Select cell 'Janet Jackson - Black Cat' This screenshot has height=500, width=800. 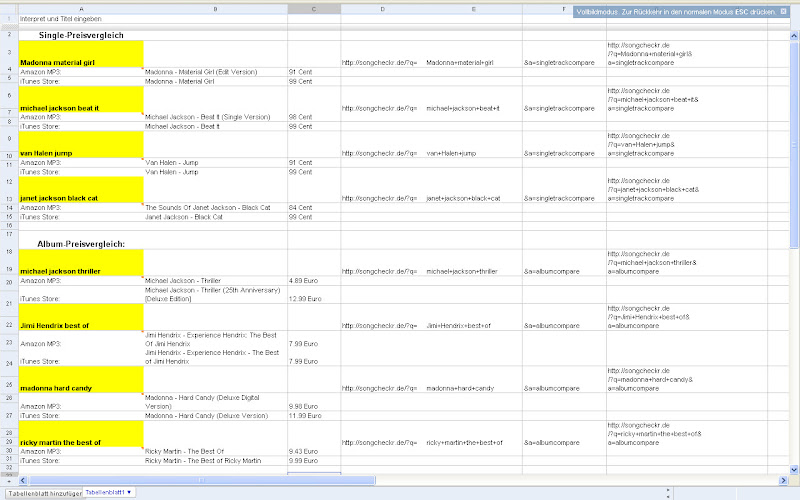[x=215, y=217]
